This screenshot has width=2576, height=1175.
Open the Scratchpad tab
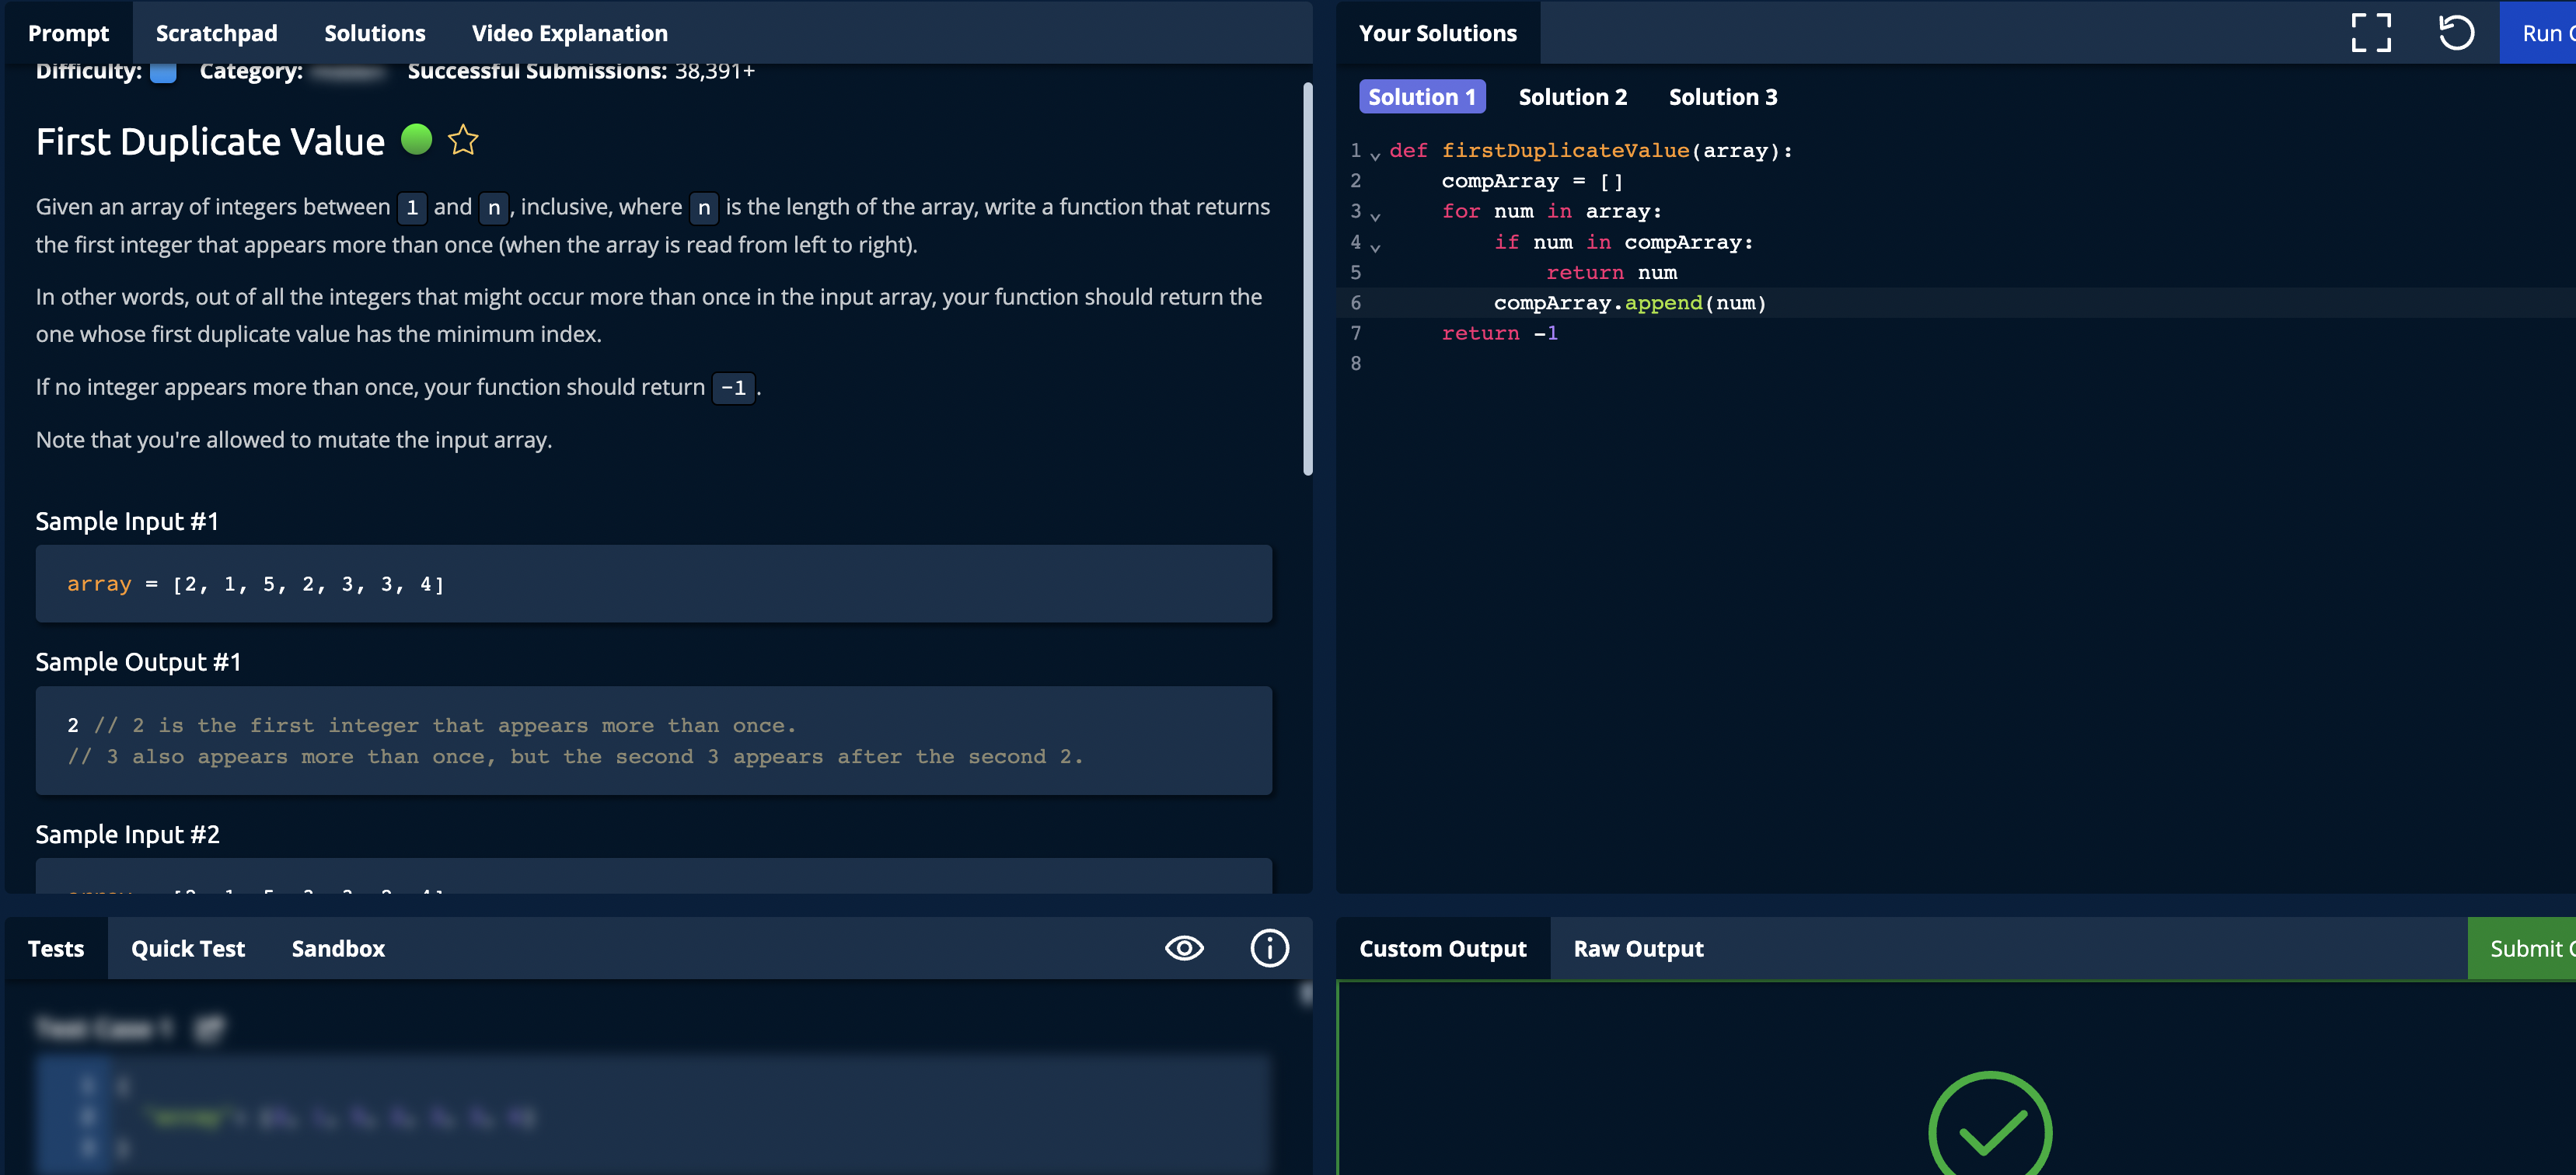point(216,33)
